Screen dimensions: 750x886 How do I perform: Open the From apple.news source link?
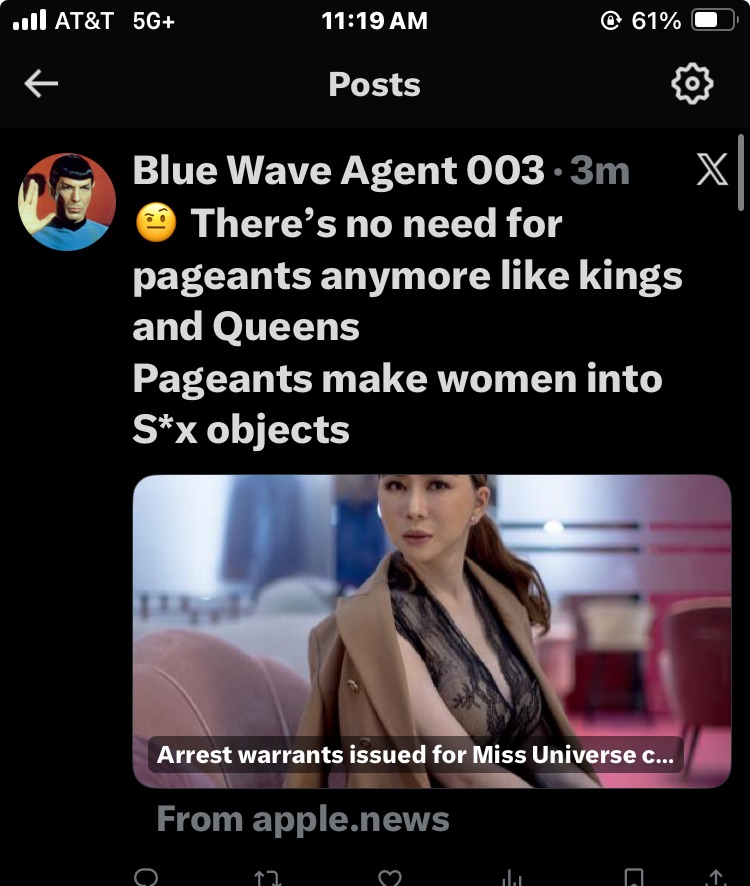[303, 819]
